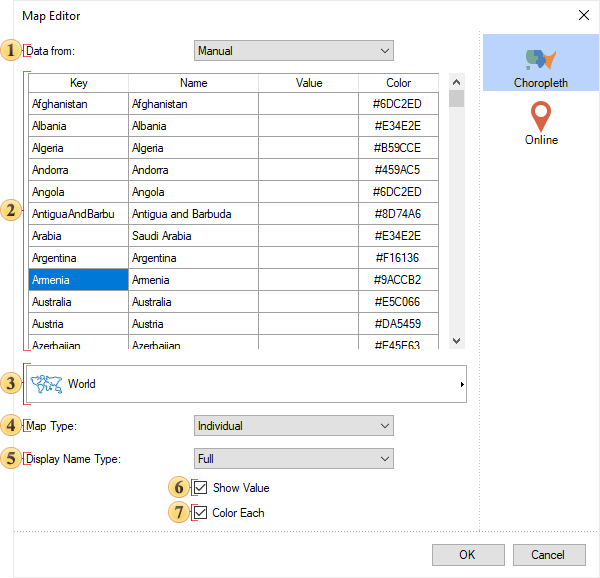
Task: Click the scrollbar down arrow
Action: pyautogui.click(x=456, y=340)
